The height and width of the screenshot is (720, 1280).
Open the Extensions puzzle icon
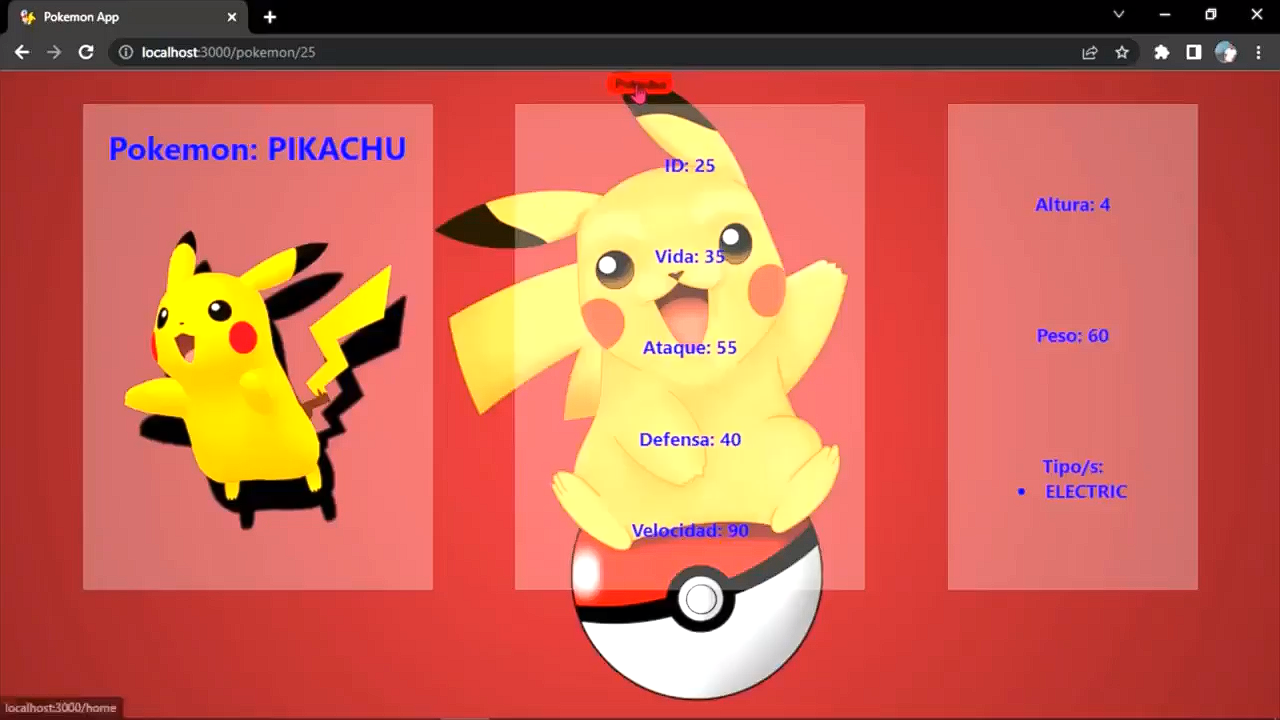(x=1161, y=52)
